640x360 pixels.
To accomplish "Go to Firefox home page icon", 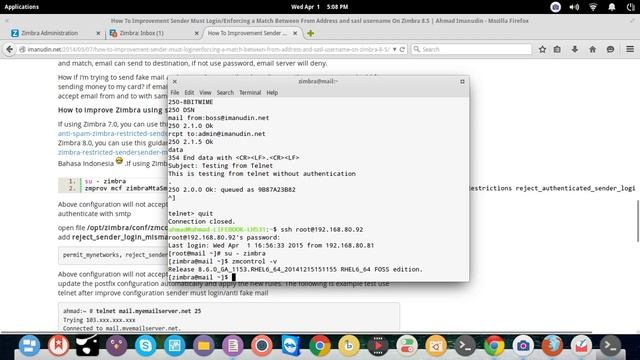I will [593, 49].
